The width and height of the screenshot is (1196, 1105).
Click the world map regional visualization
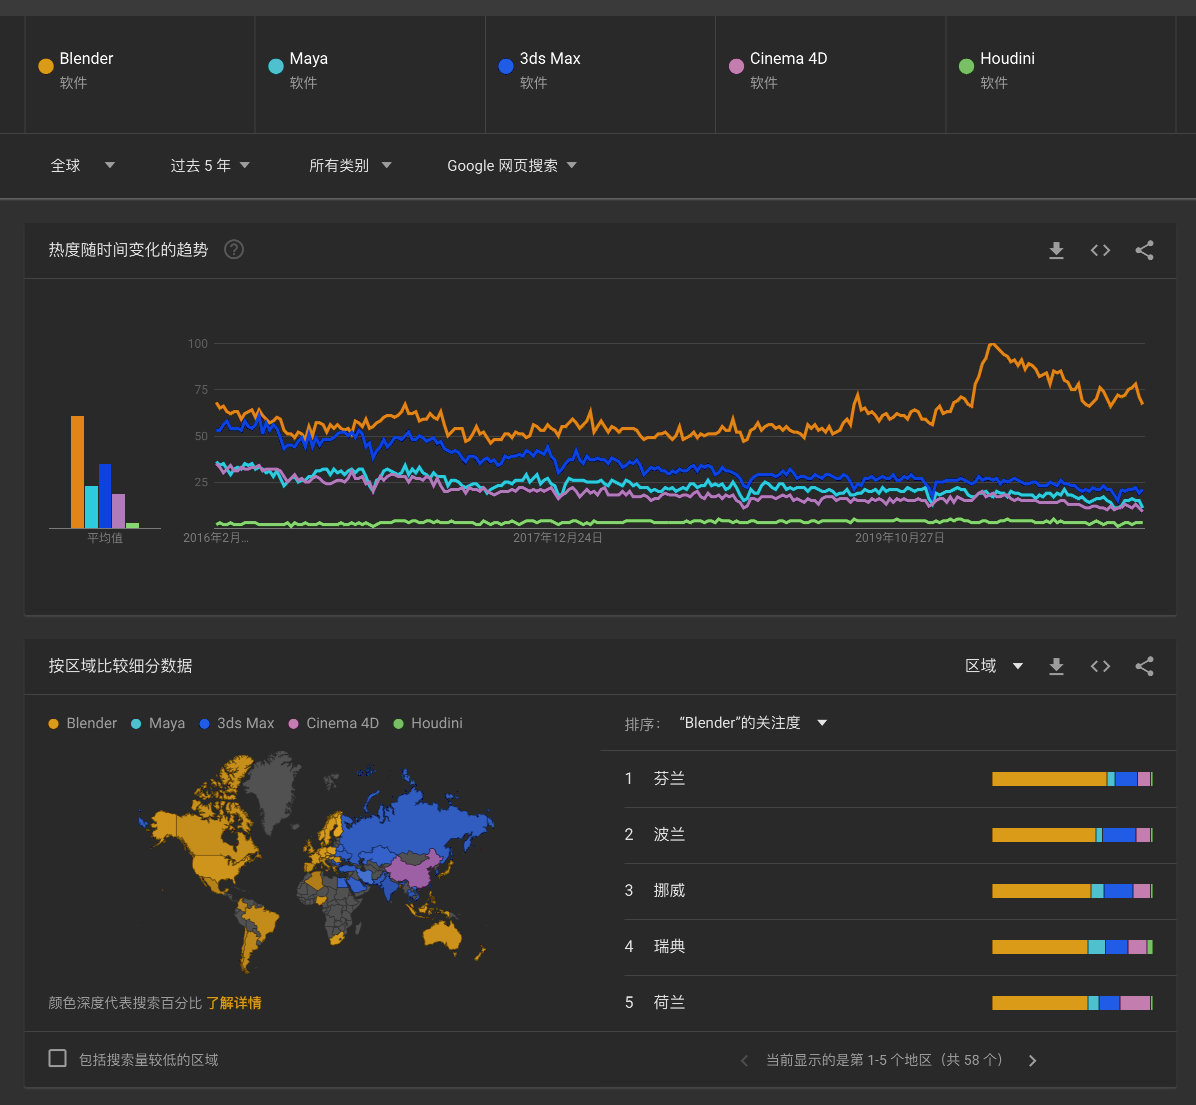click(317, 862)
